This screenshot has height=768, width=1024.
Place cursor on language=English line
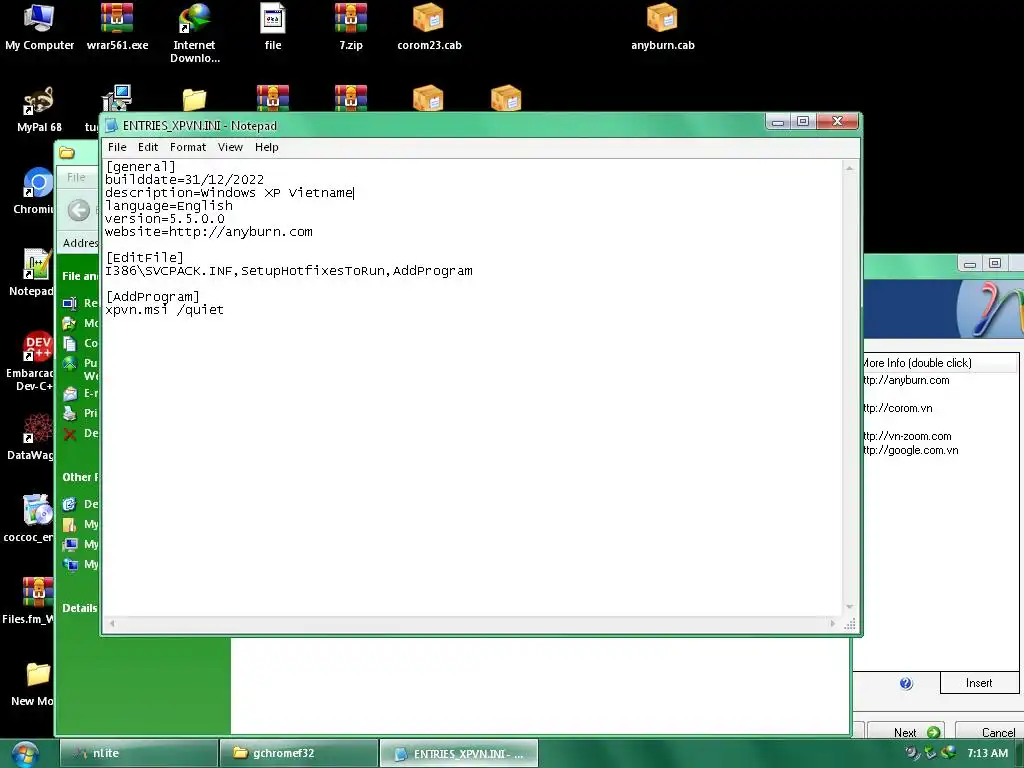pos(168,206)
